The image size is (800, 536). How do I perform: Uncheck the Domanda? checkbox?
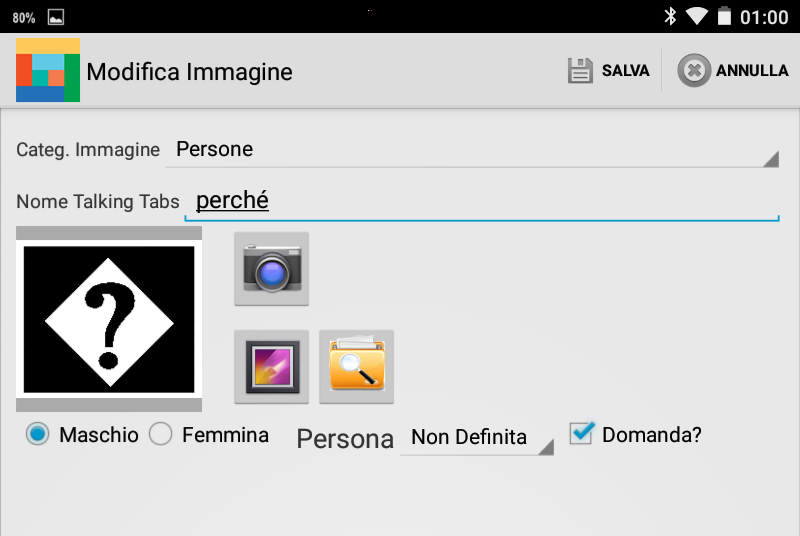coord(581,433)
